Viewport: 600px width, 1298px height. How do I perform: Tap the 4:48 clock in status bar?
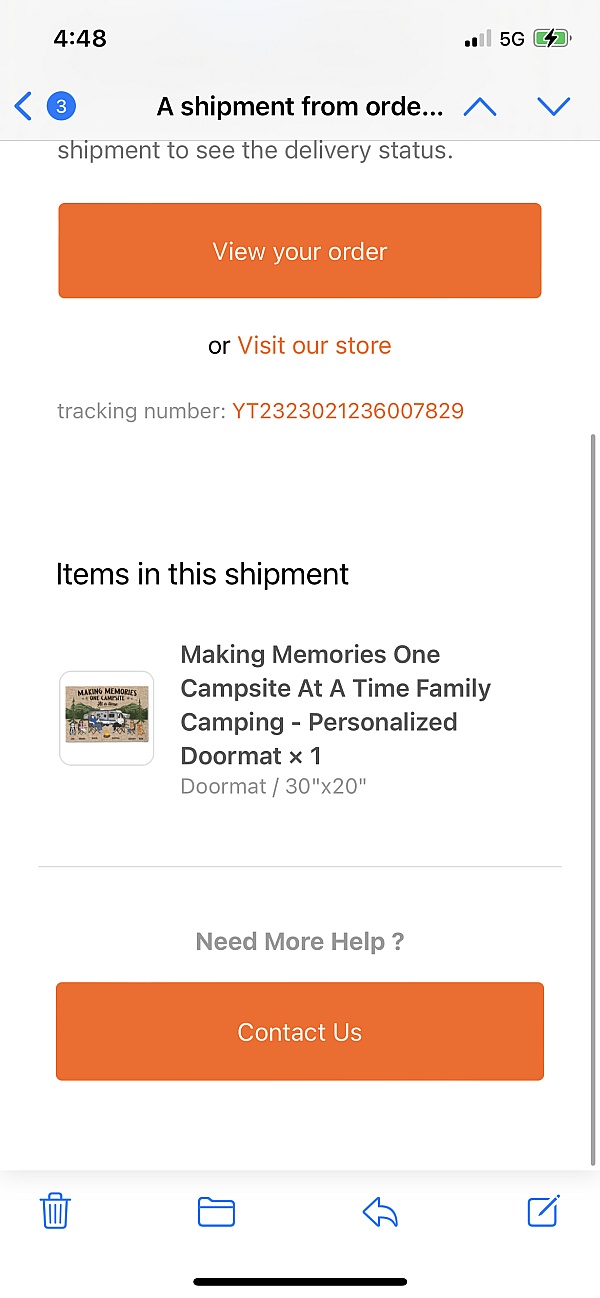(80, 39)
